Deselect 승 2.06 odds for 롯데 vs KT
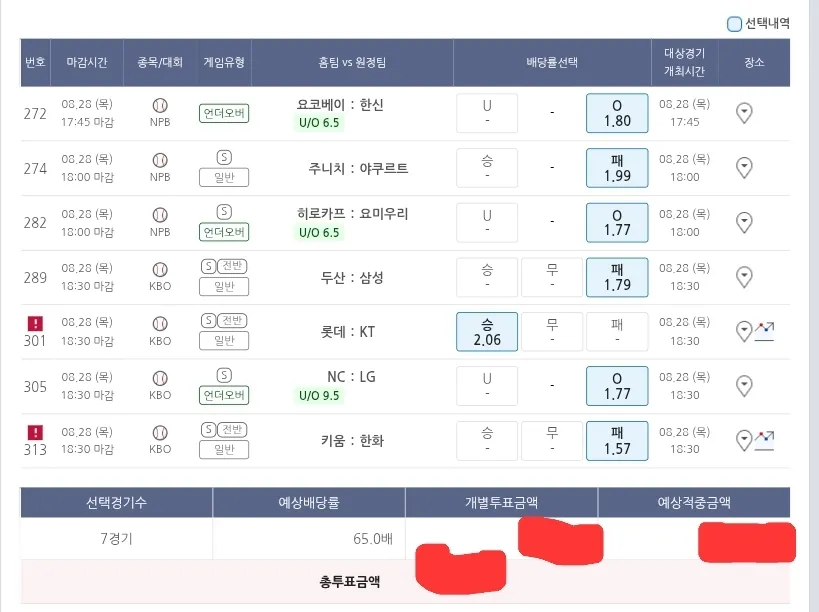The height and width of the screenshot is (612, 819). [487, 332]
